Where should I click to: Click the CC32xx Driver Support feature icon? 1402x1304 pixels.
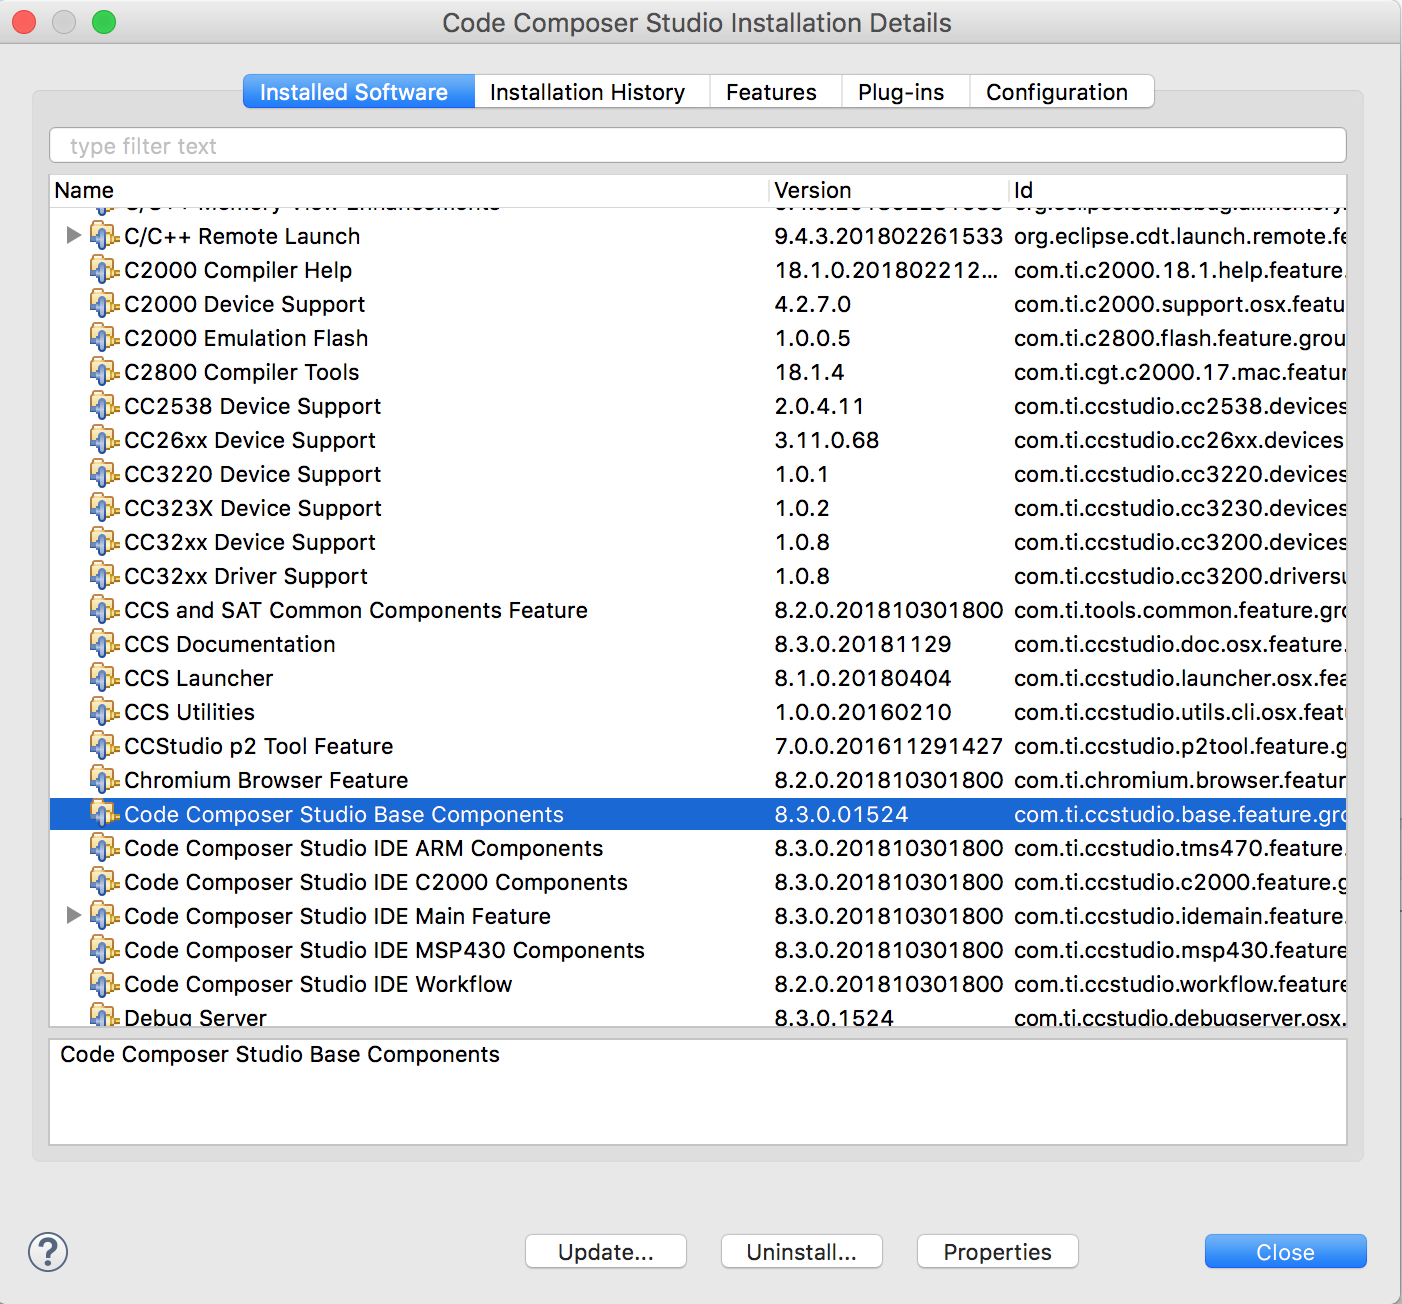pos(104,576)
